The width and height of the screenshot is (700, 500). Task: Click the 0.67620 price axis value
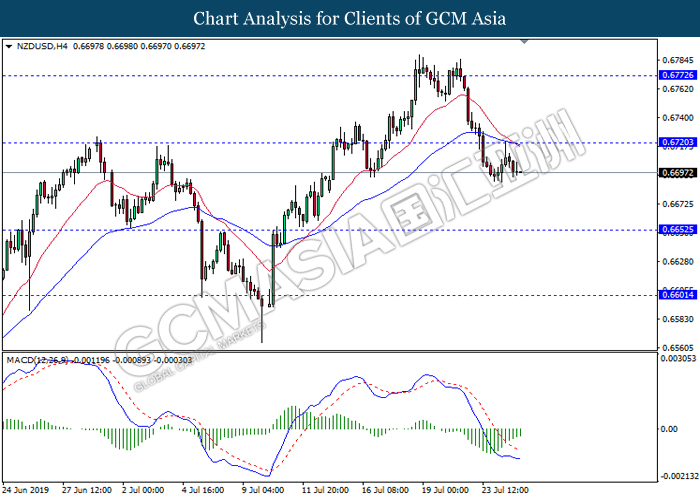click(678, 89)
